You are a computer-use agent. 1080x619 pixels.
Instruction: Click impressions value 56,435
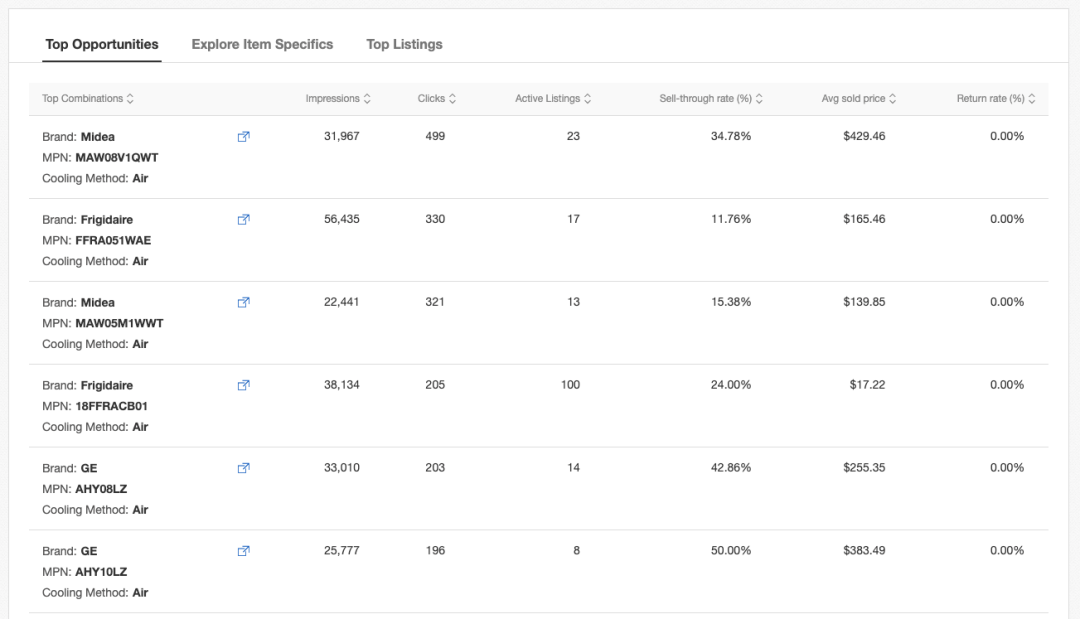click(x=342, y=219)
